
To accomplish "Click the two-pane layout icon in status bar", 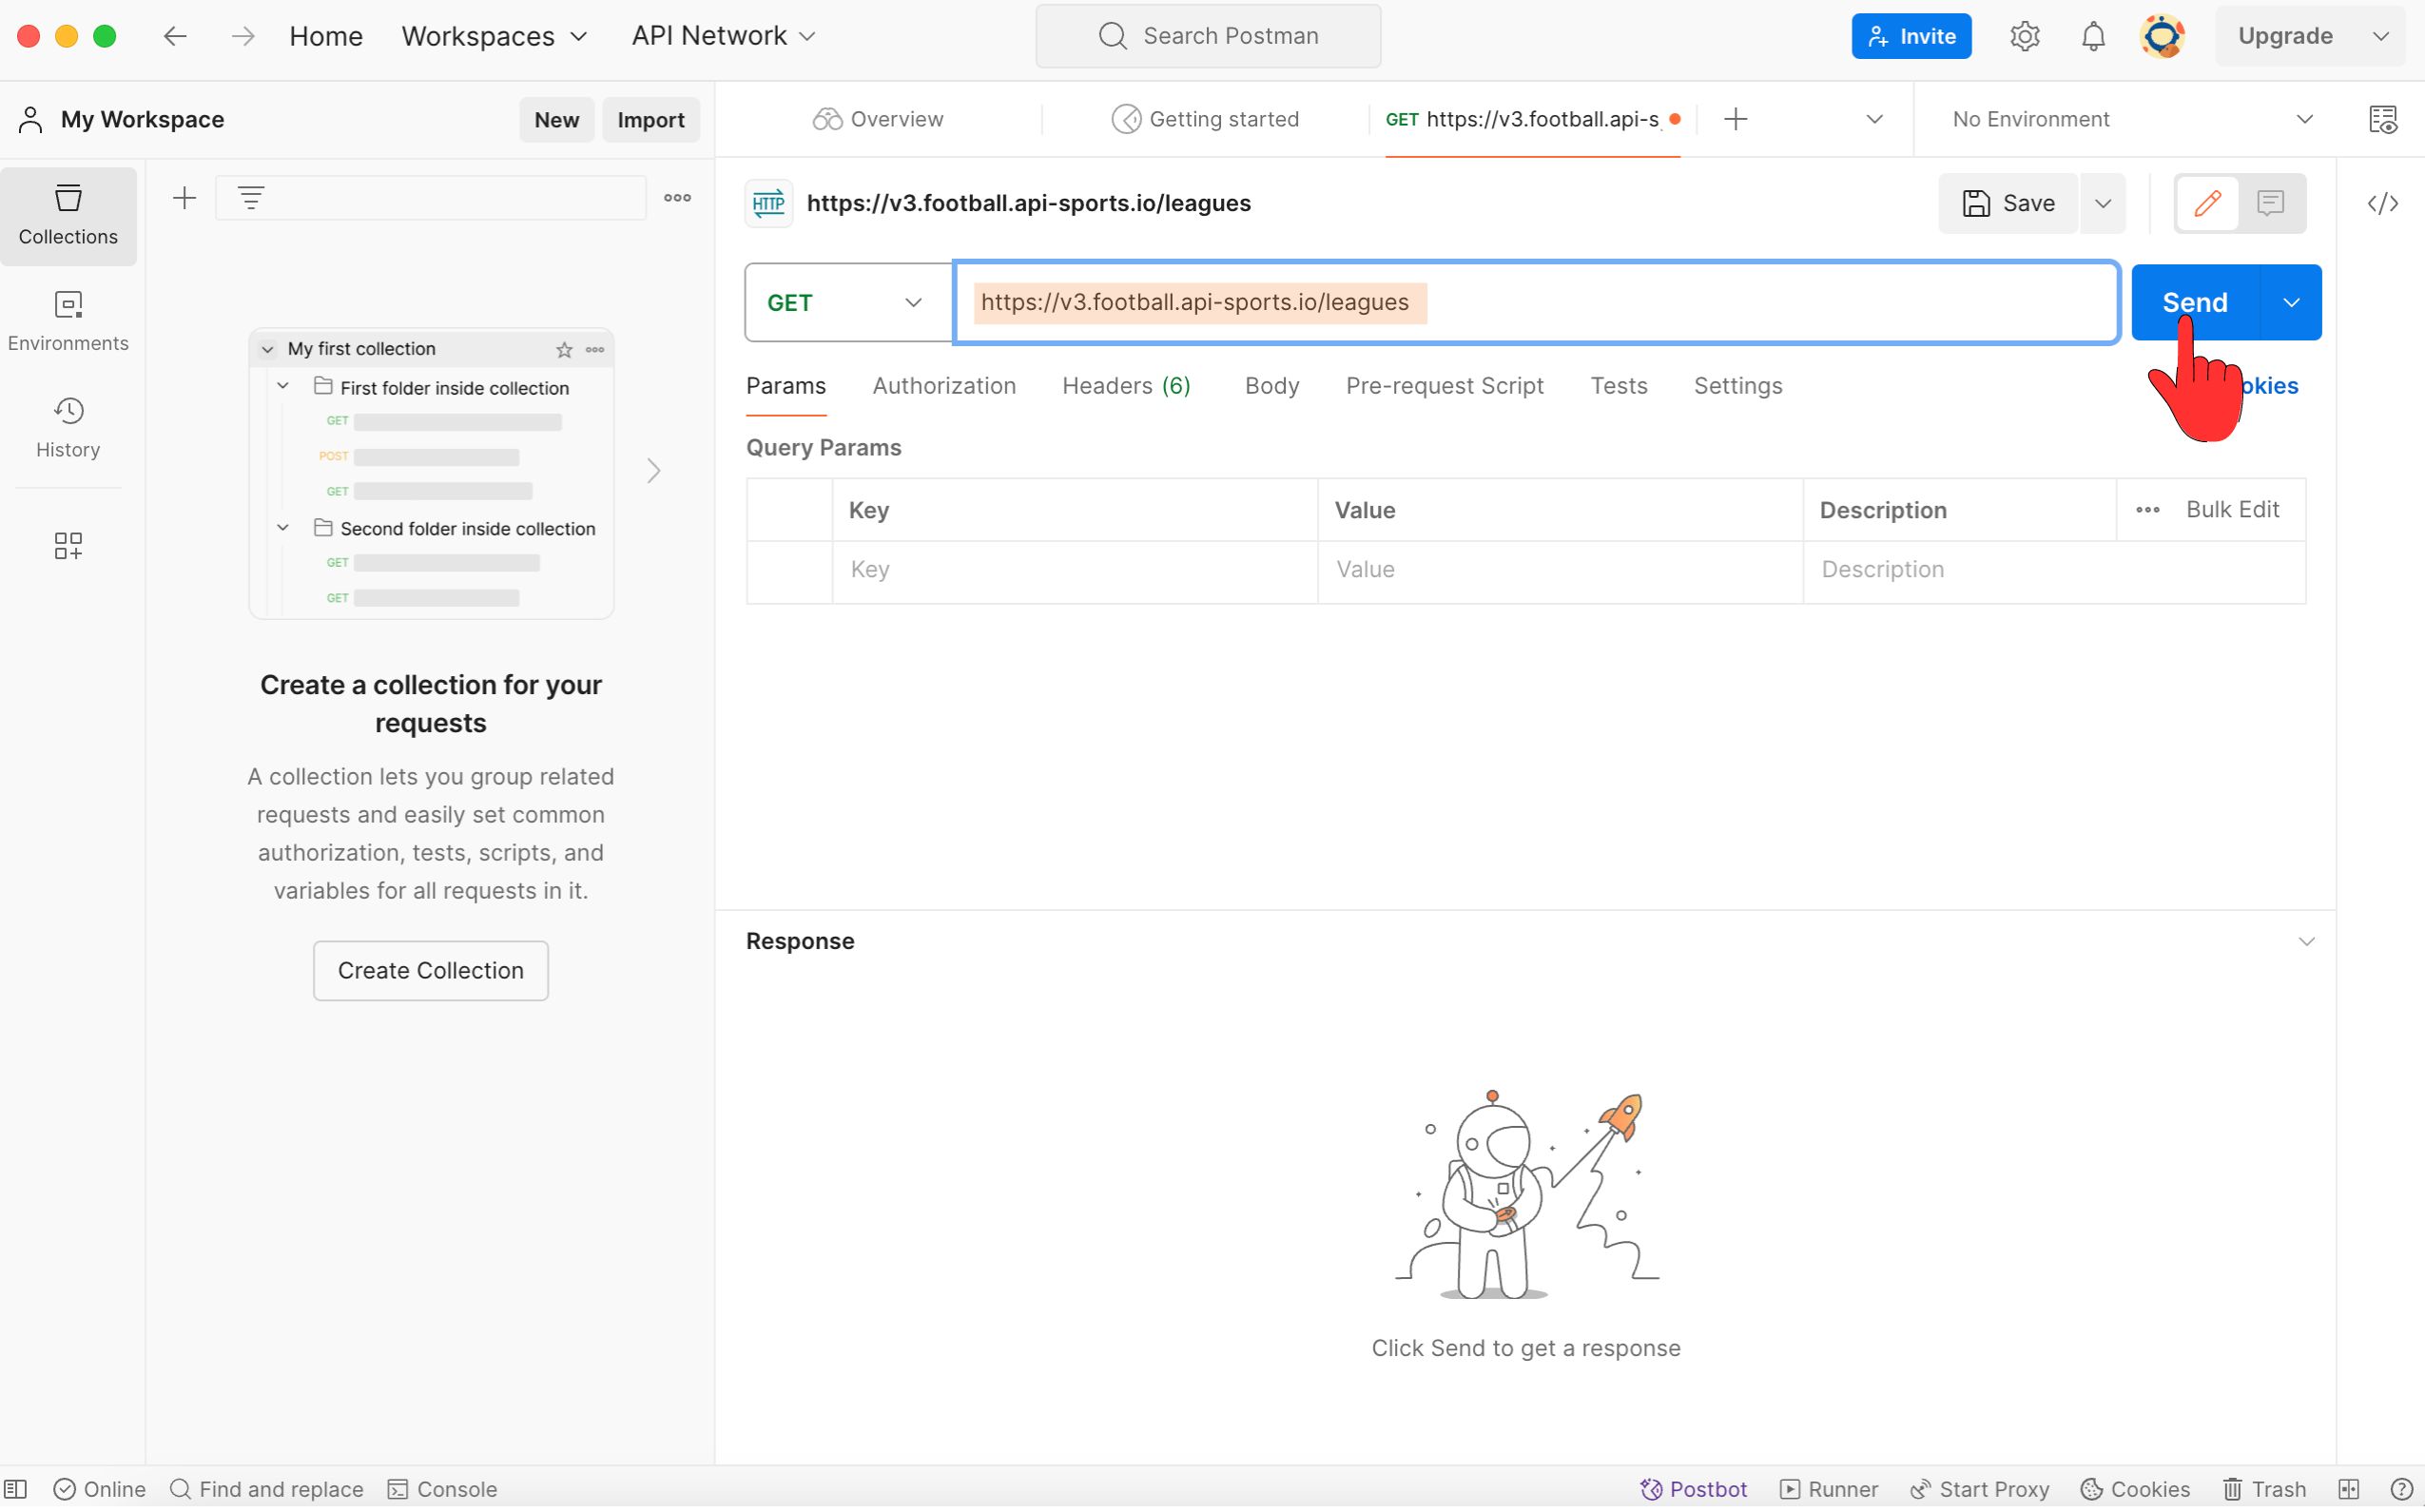I will pyautogui.click(x=2348, y=1489).
